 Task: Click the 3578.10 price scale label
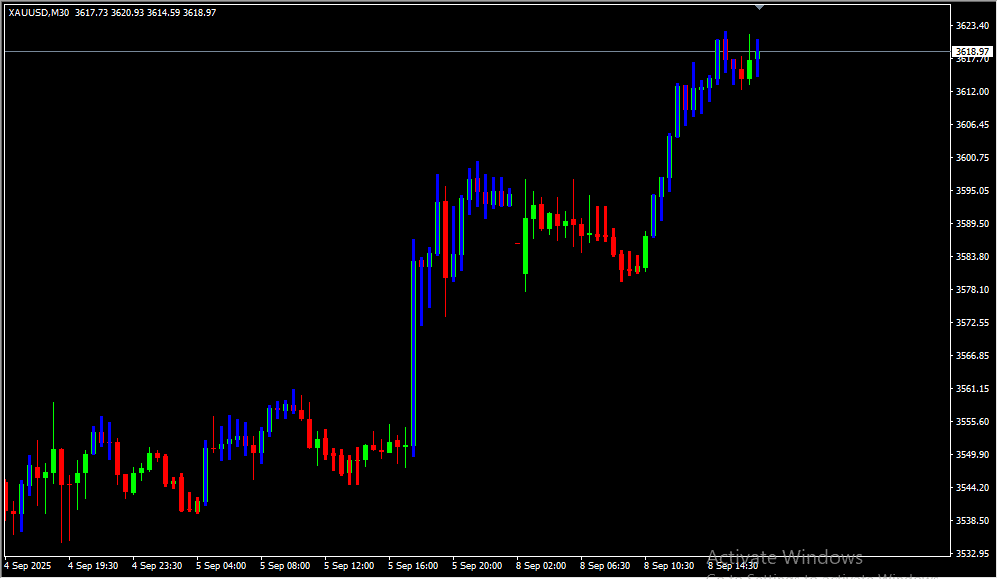coord(972,290)
